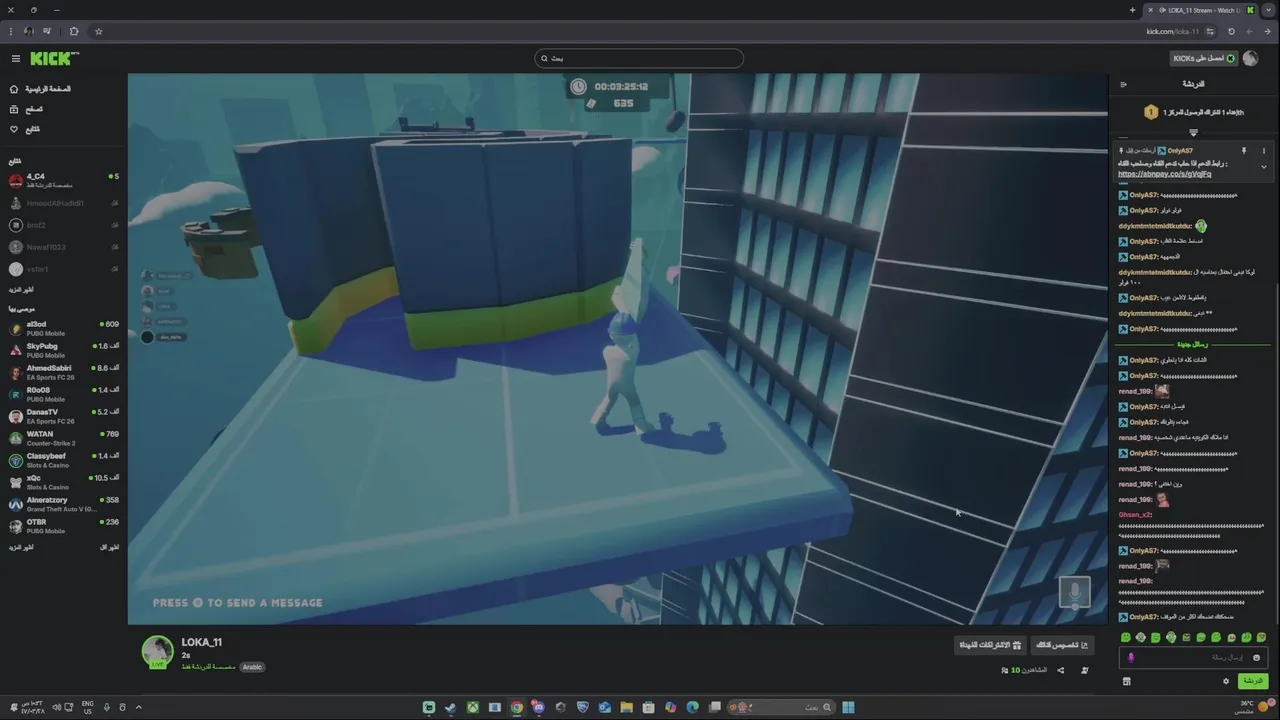Open the emoji picker in message box
Viewport: 1280px width, 720px height.
point(1257,657)
